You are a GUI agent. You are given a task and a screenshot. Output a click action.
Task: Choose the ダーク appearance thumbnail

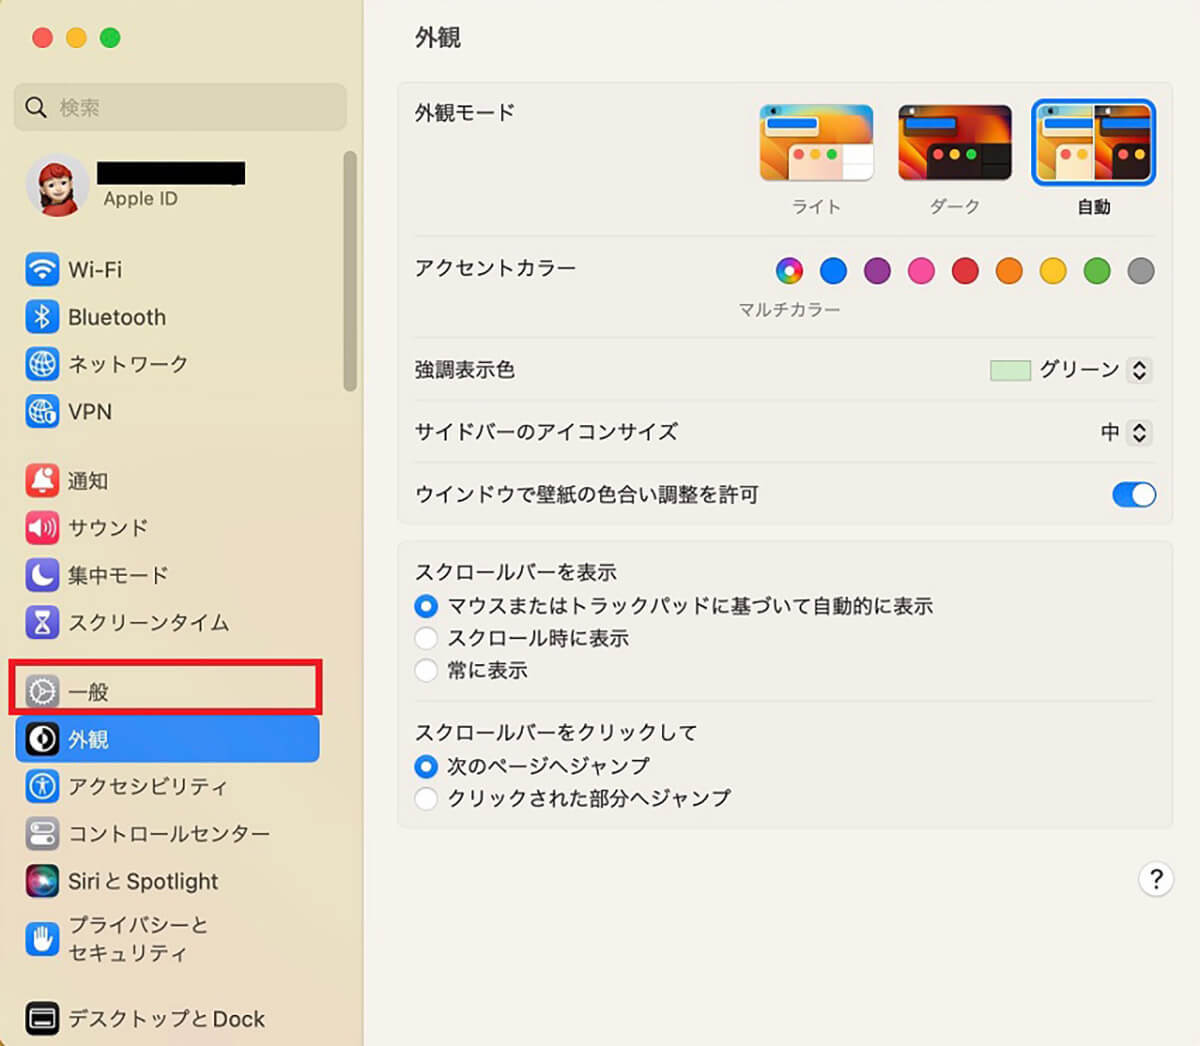pos(955,143)
